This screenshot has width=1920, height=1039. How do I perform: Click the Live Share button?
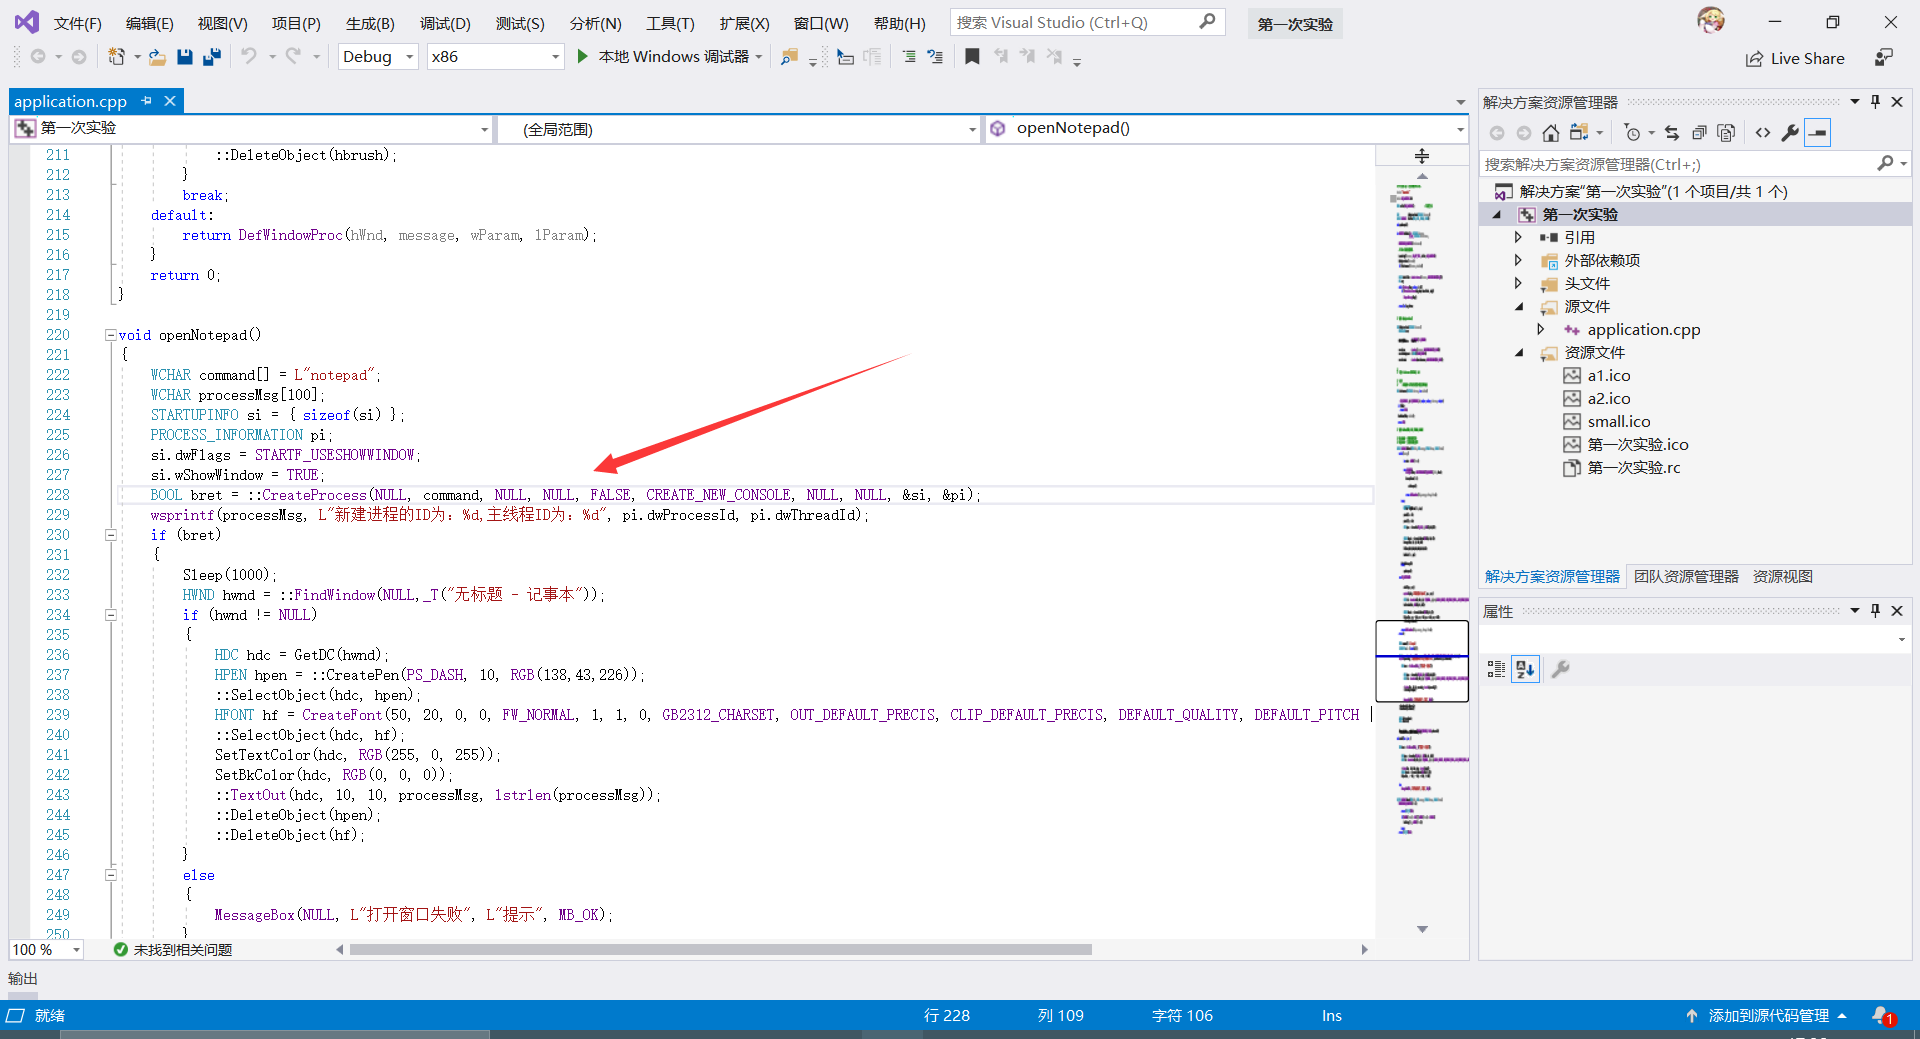click(1795, 58)
